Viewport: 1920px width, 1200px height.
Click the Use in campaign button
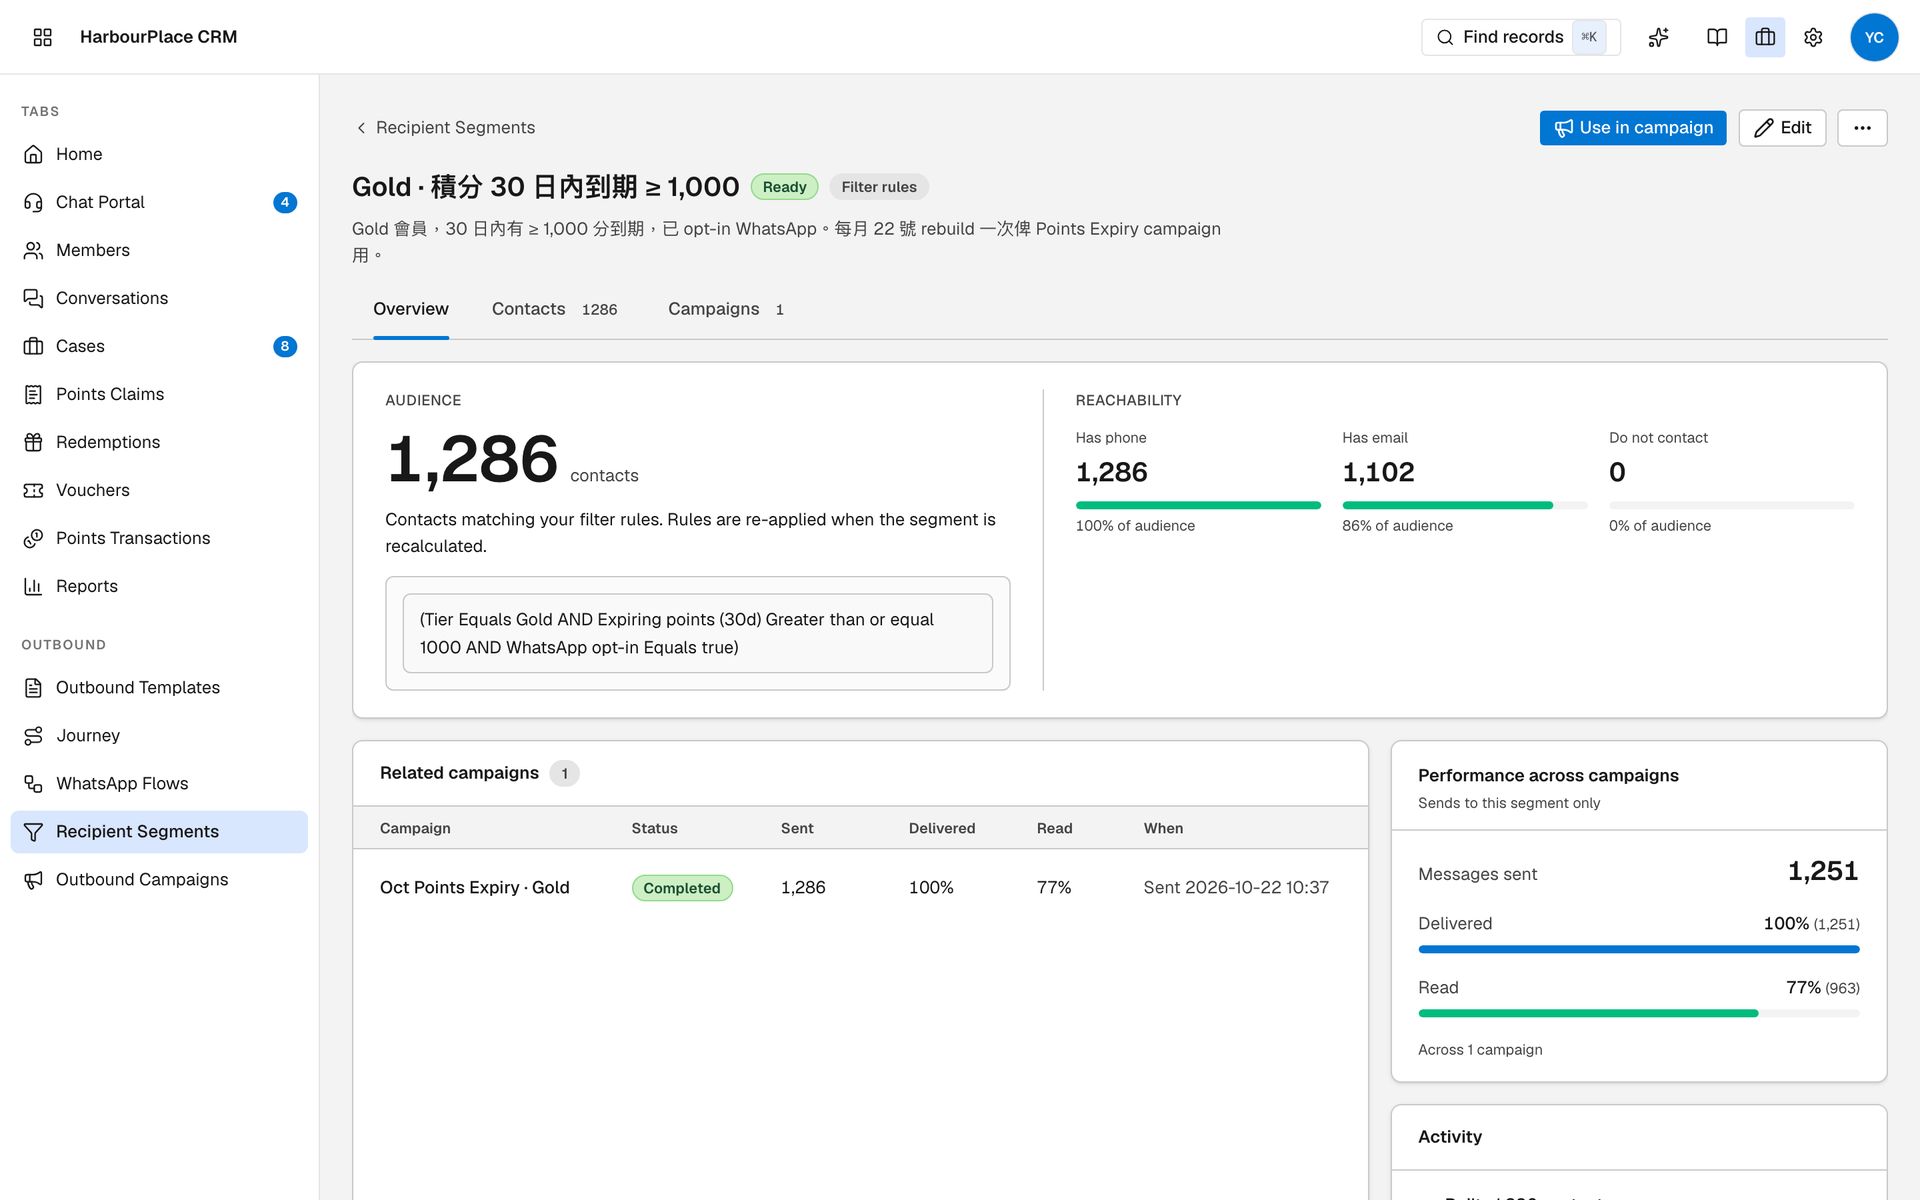[1633, 128]
